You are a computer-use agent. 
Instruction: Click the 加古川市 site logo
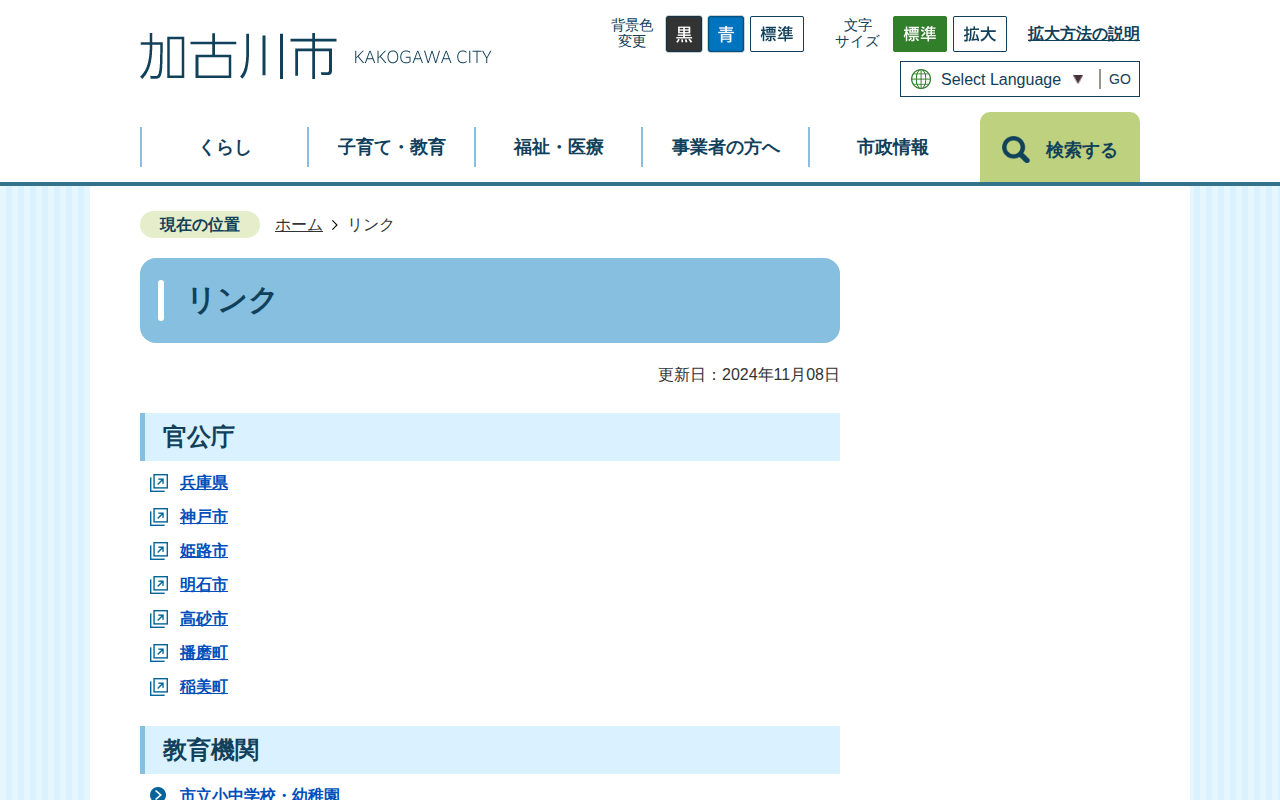coord(316,56)
